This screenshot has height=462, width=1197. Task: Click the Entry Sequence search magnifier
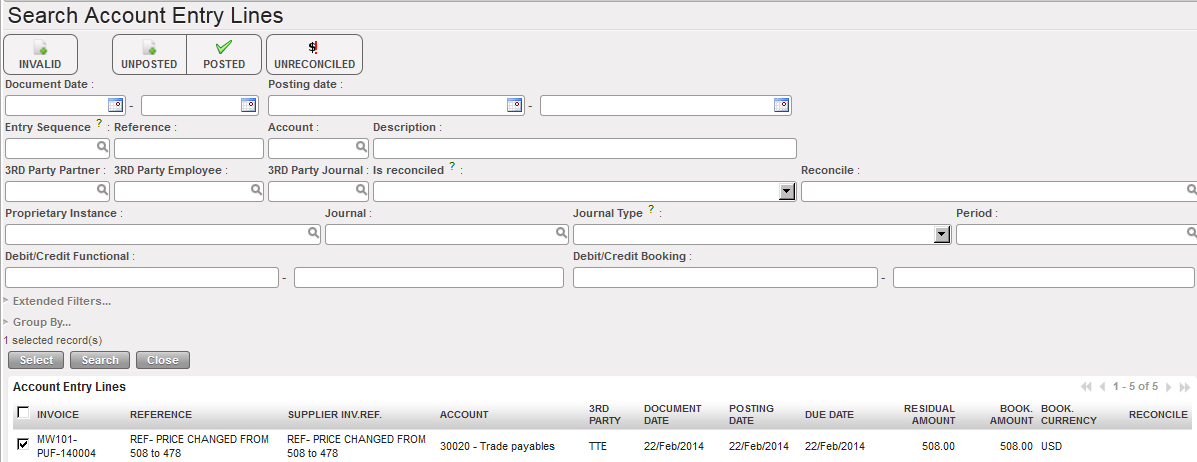[102, 147]
